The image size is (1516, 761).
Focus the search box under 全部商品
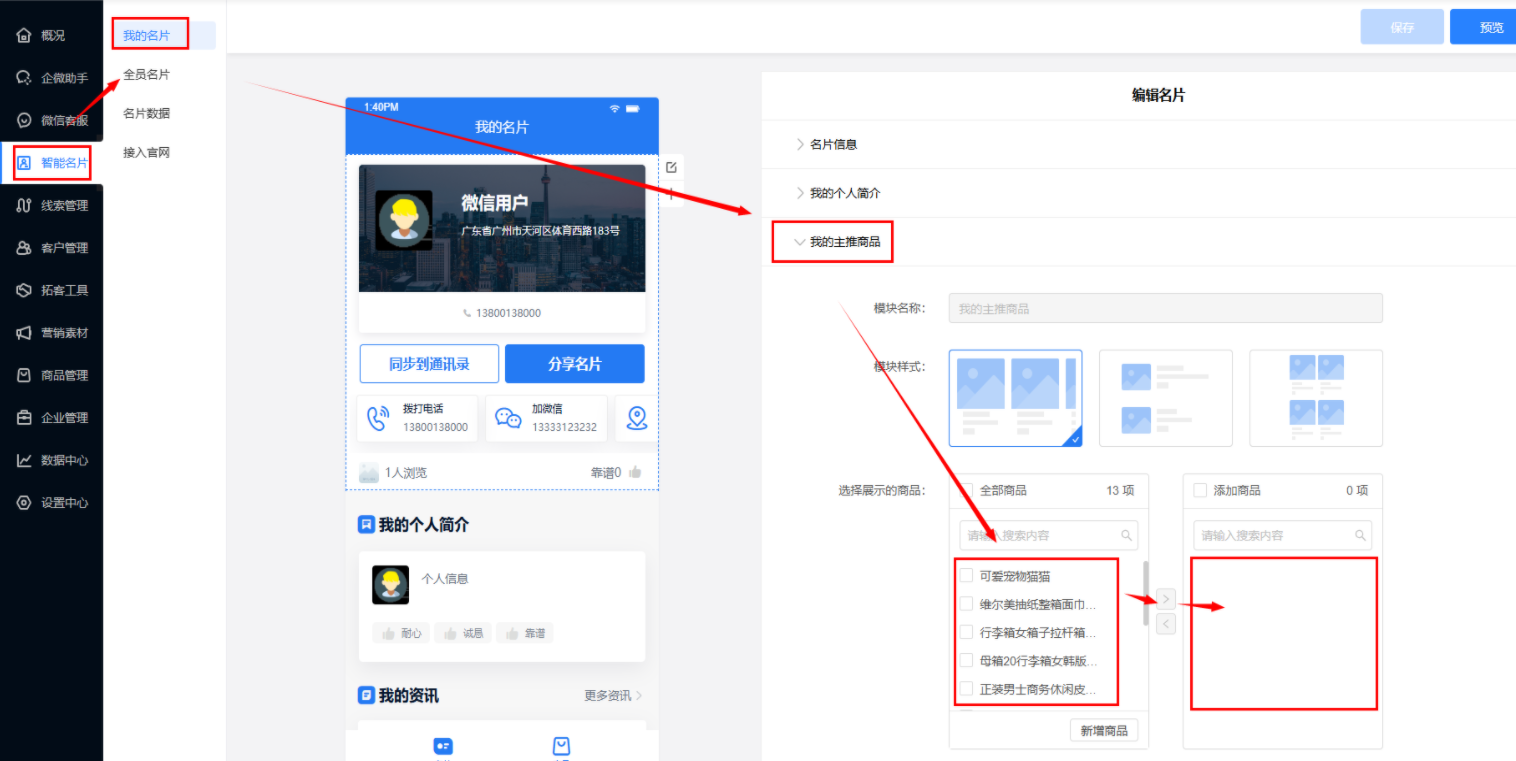pyautogui.click(x=1049, y=535)
